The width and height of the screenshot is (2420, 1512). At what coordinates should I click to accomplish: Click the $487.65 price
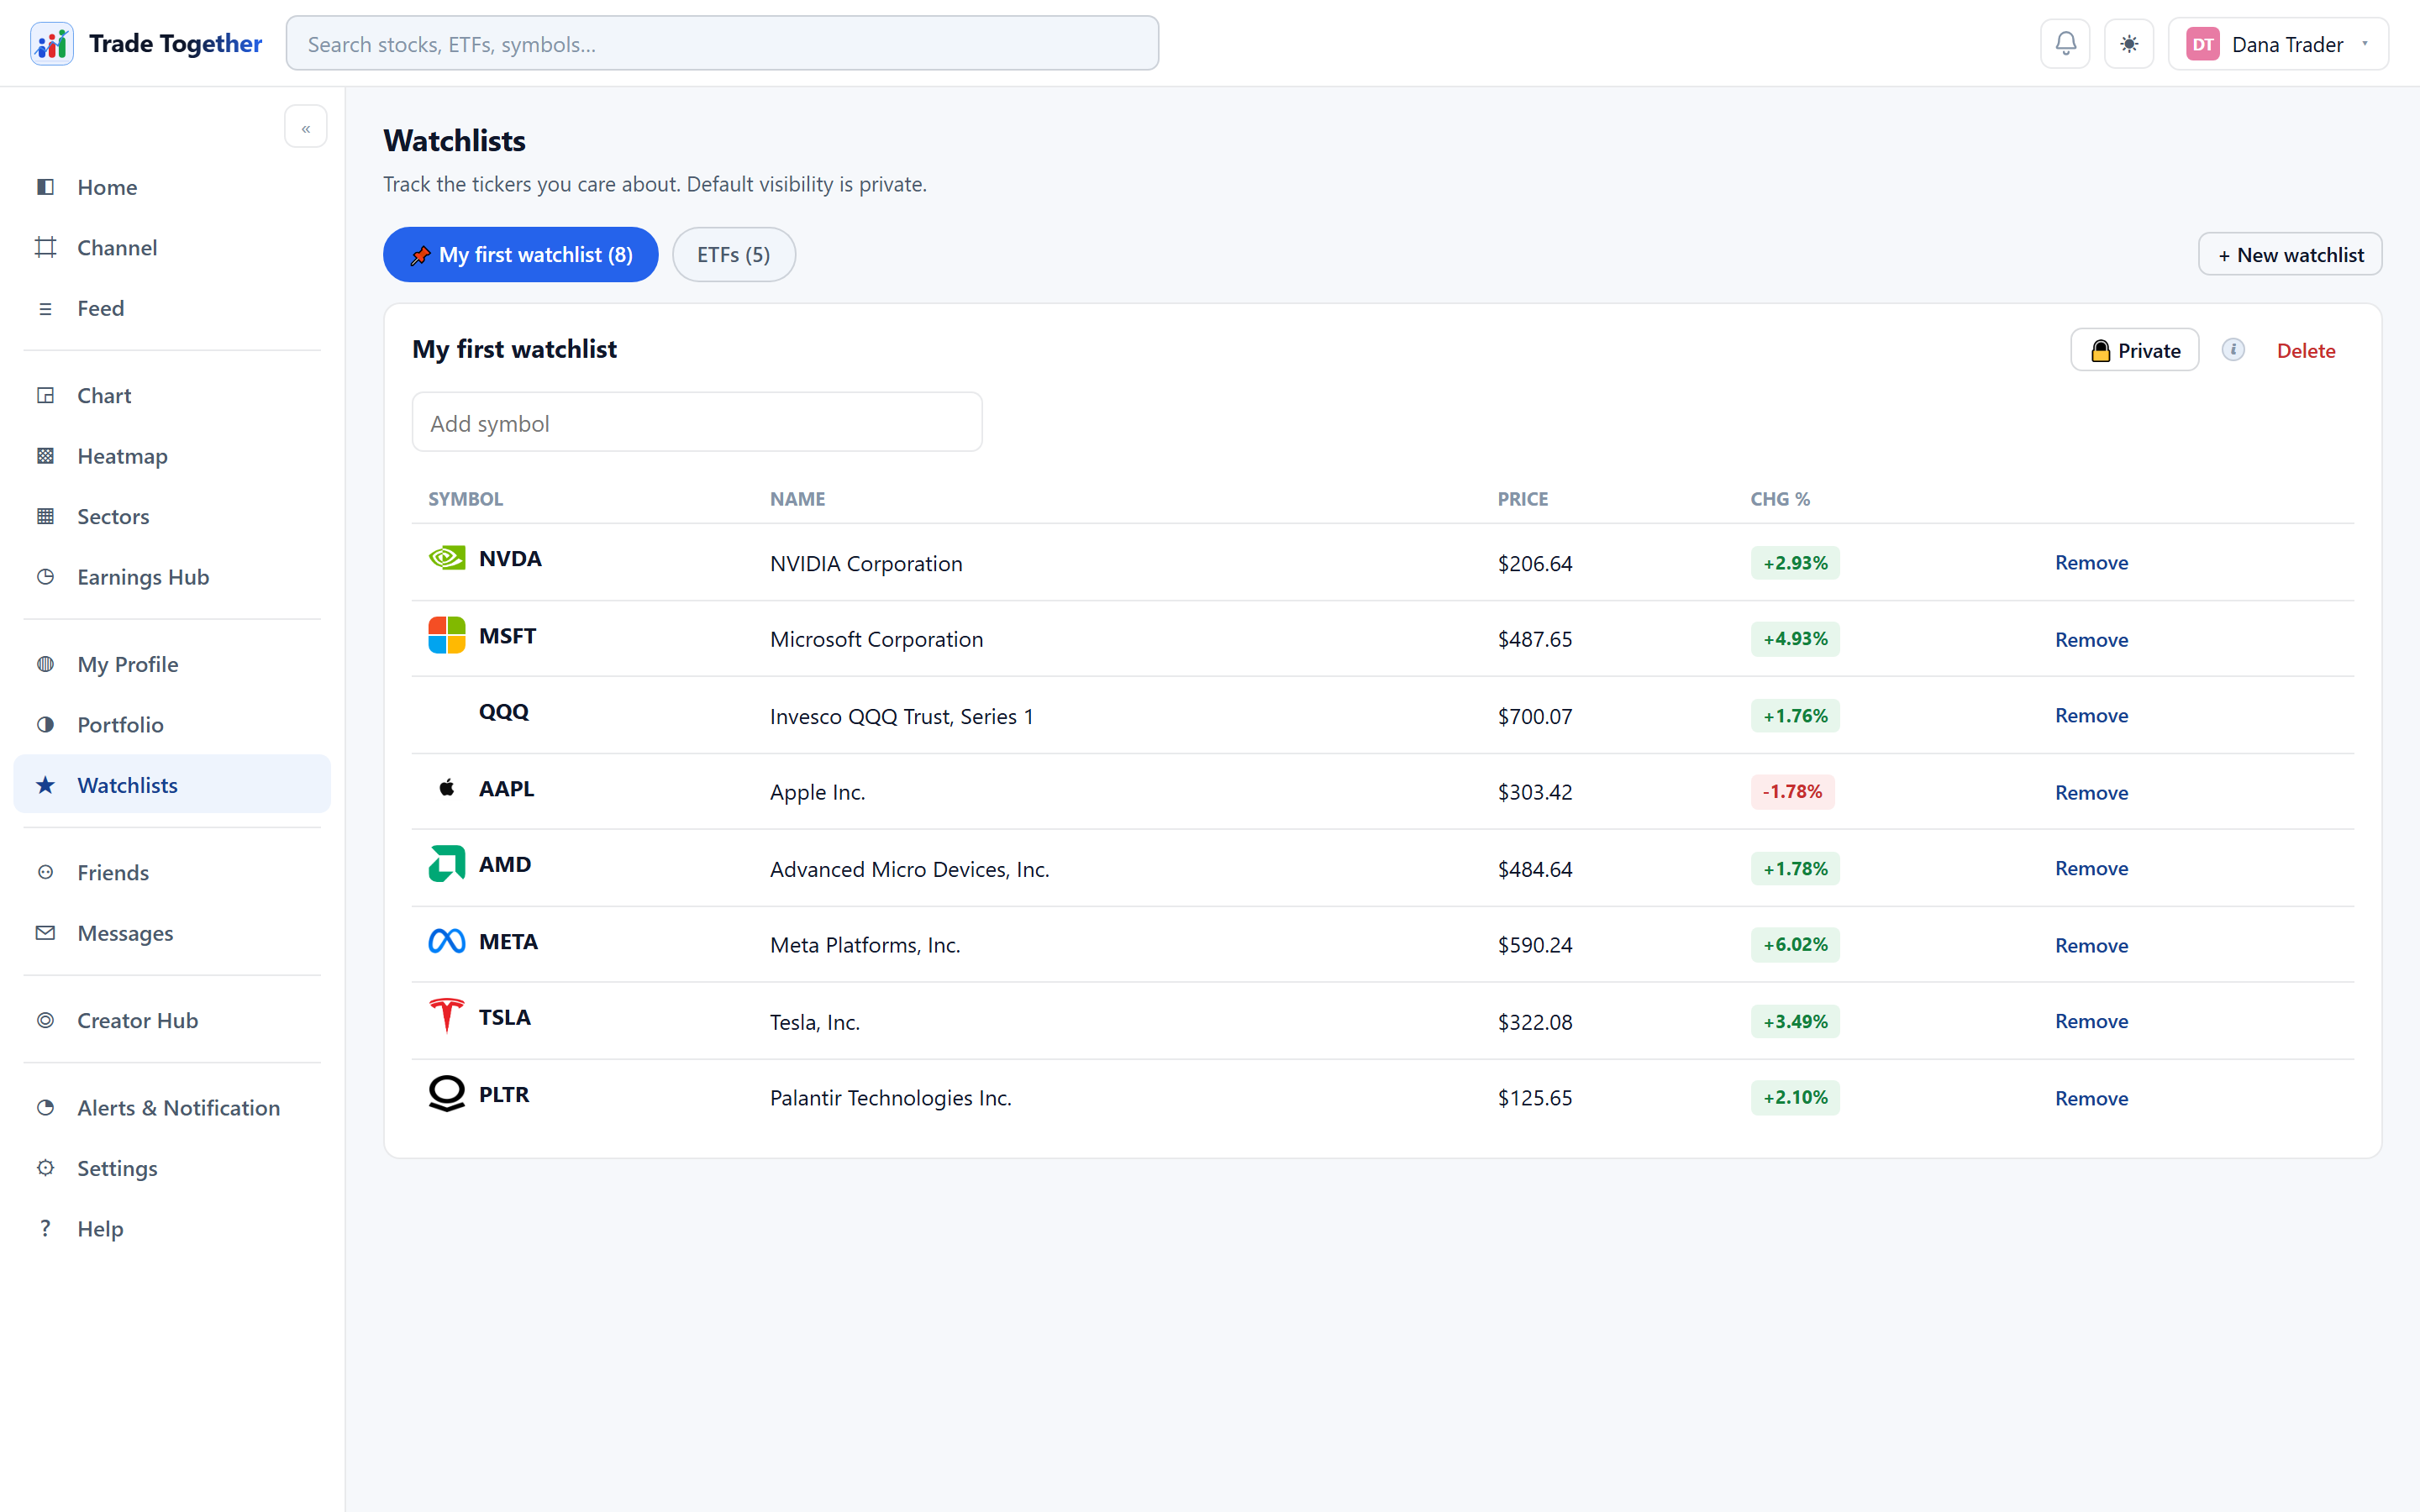coord(1535,639)
